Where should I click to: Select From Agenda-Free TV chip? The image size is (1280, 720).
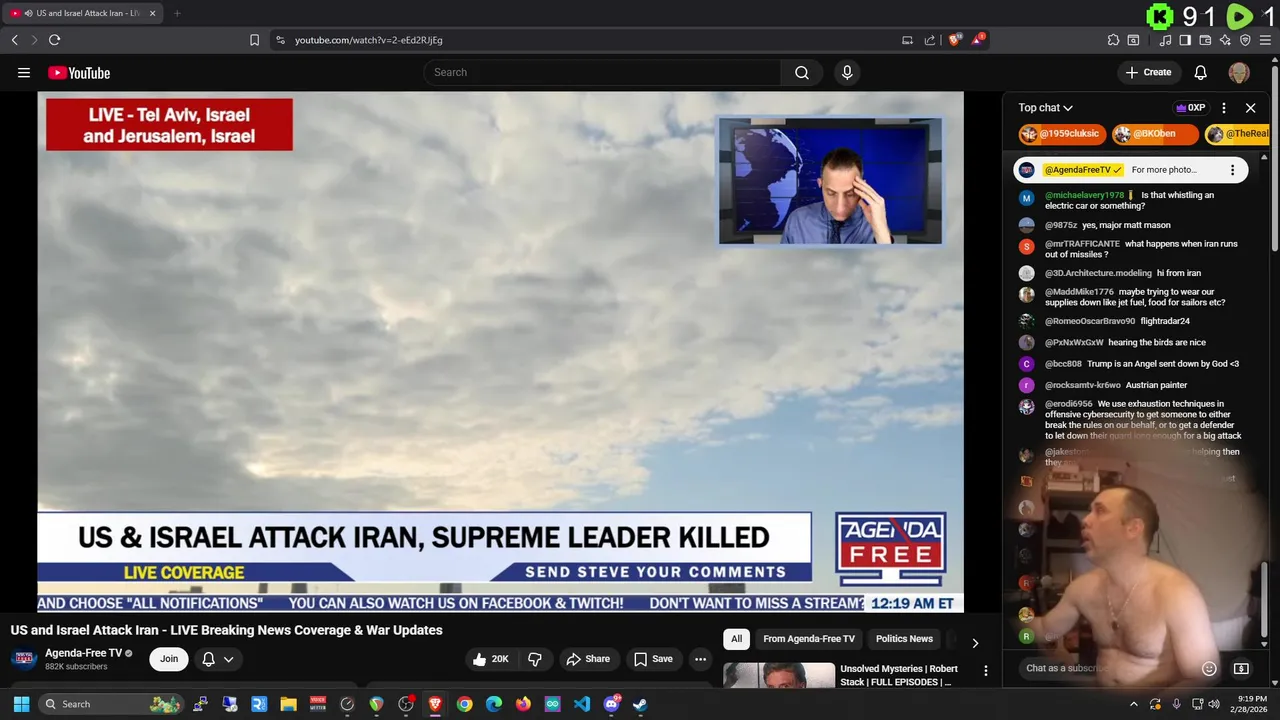pos(809,639)
